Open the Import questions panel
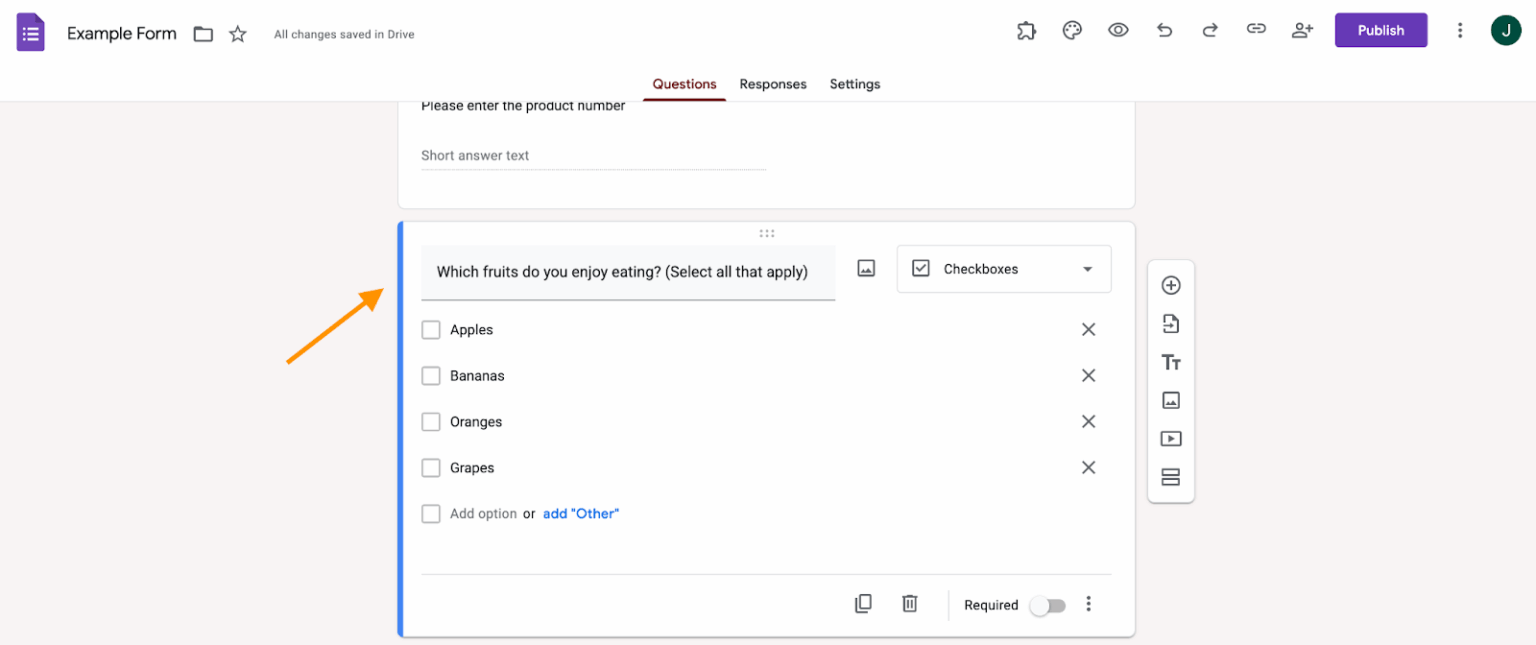This screenshot has height=645, width=1536. [x=1170, y=323]
